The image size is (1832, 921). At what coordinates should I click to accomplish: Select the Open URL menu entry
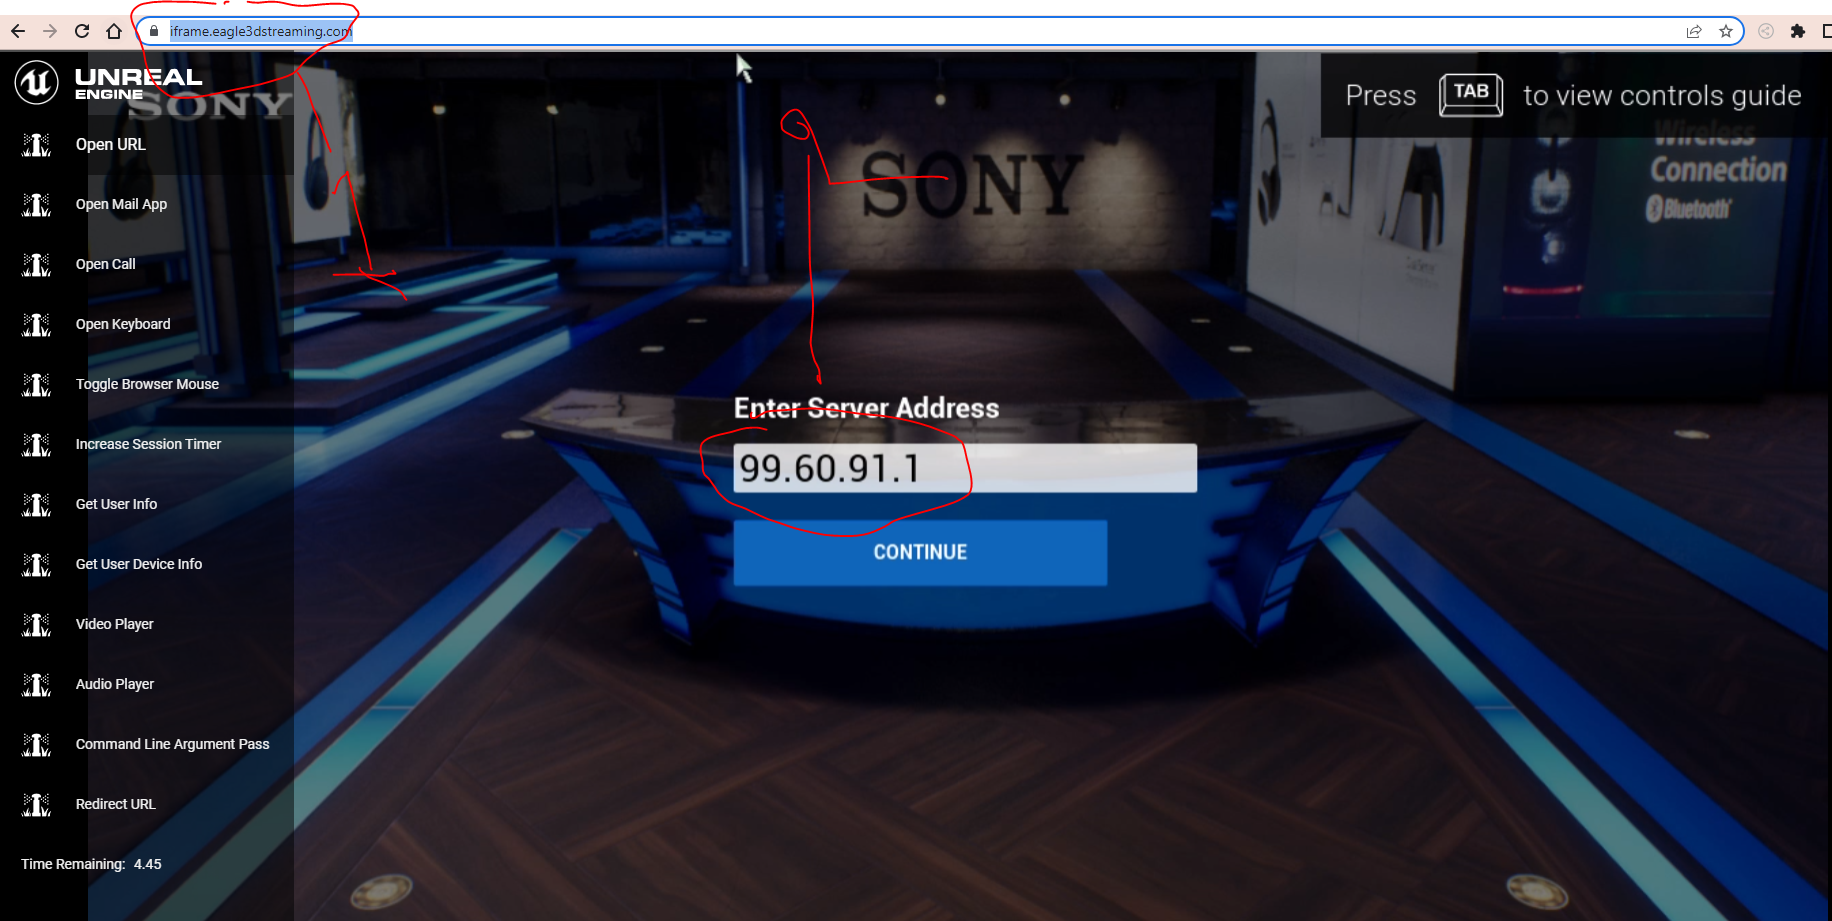click(x=111, y=144)
